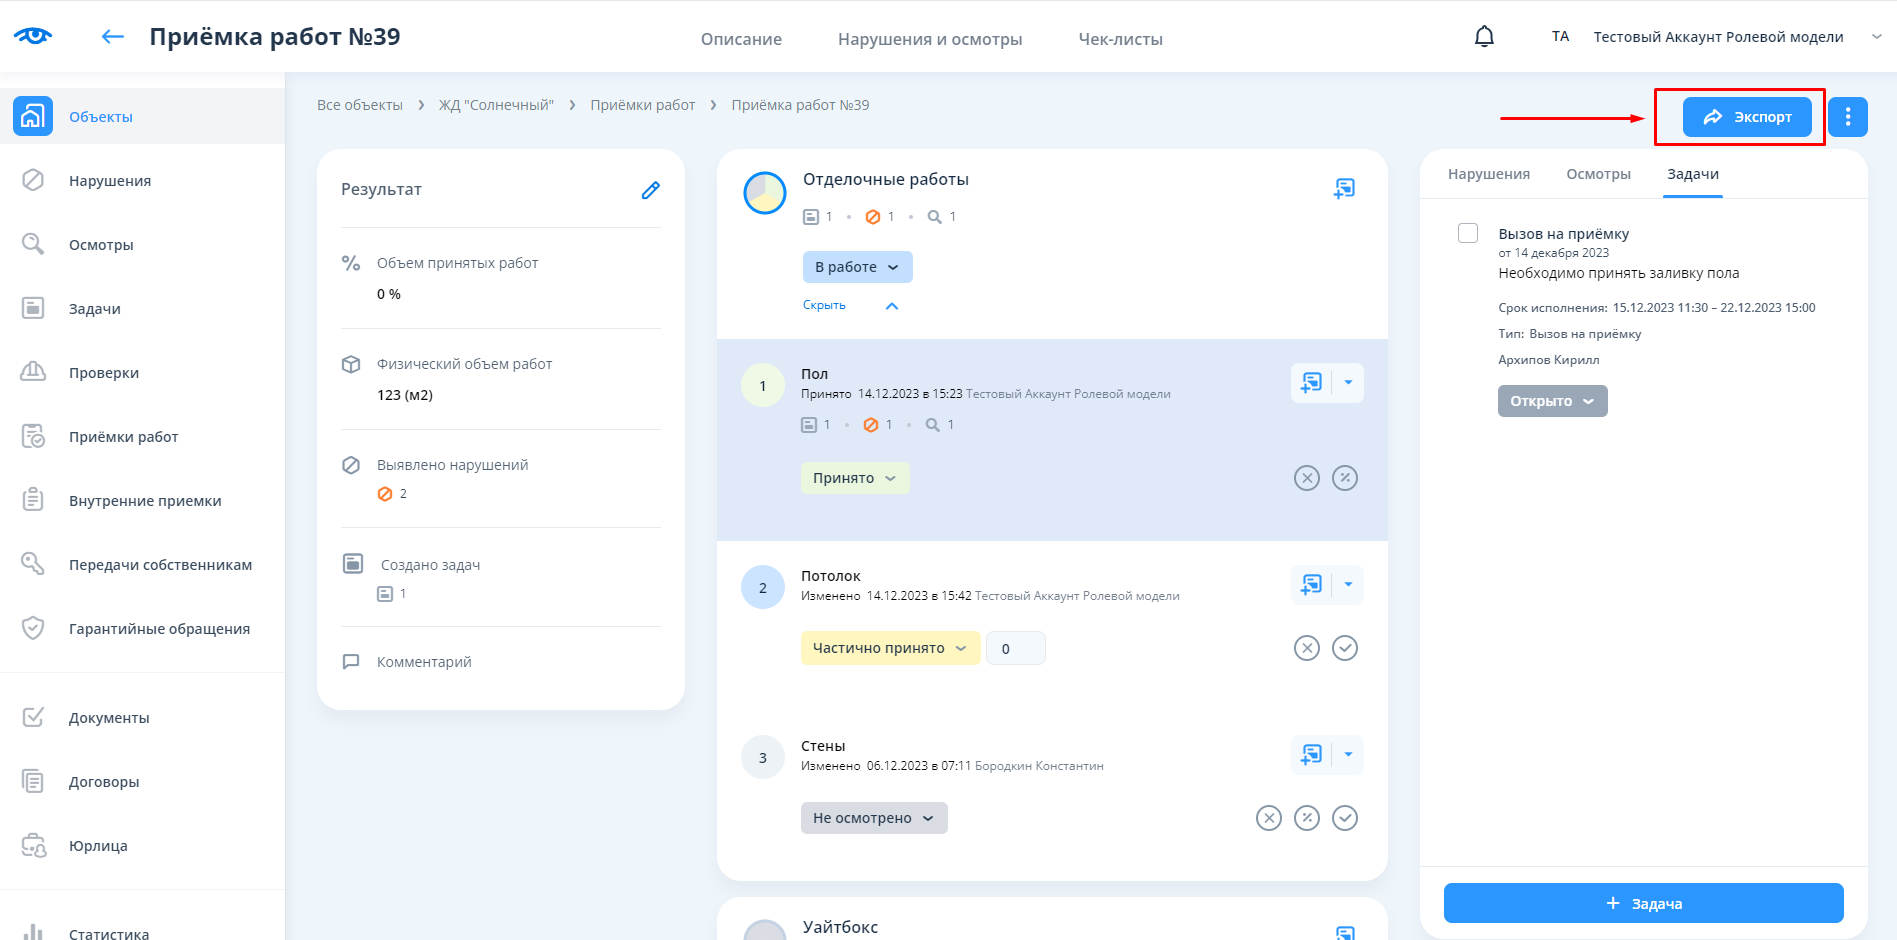The height and width of the screenshot is (940, 1897).
Task: Click the volume input field next to Частично принято
Action: [1015, 648]
